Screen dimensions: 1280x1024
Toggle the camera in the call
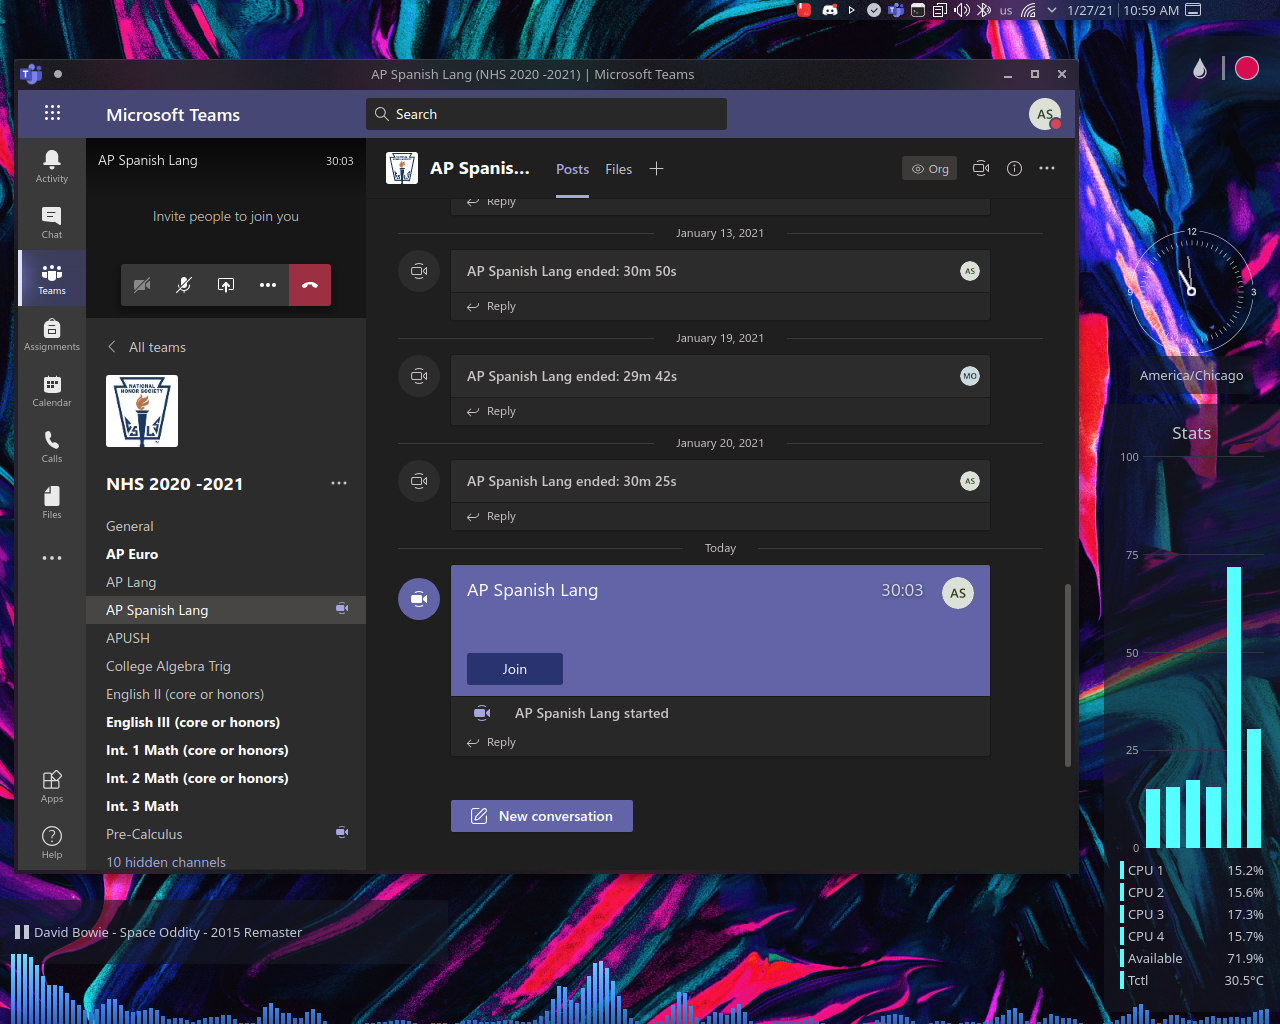pos(142,285)
